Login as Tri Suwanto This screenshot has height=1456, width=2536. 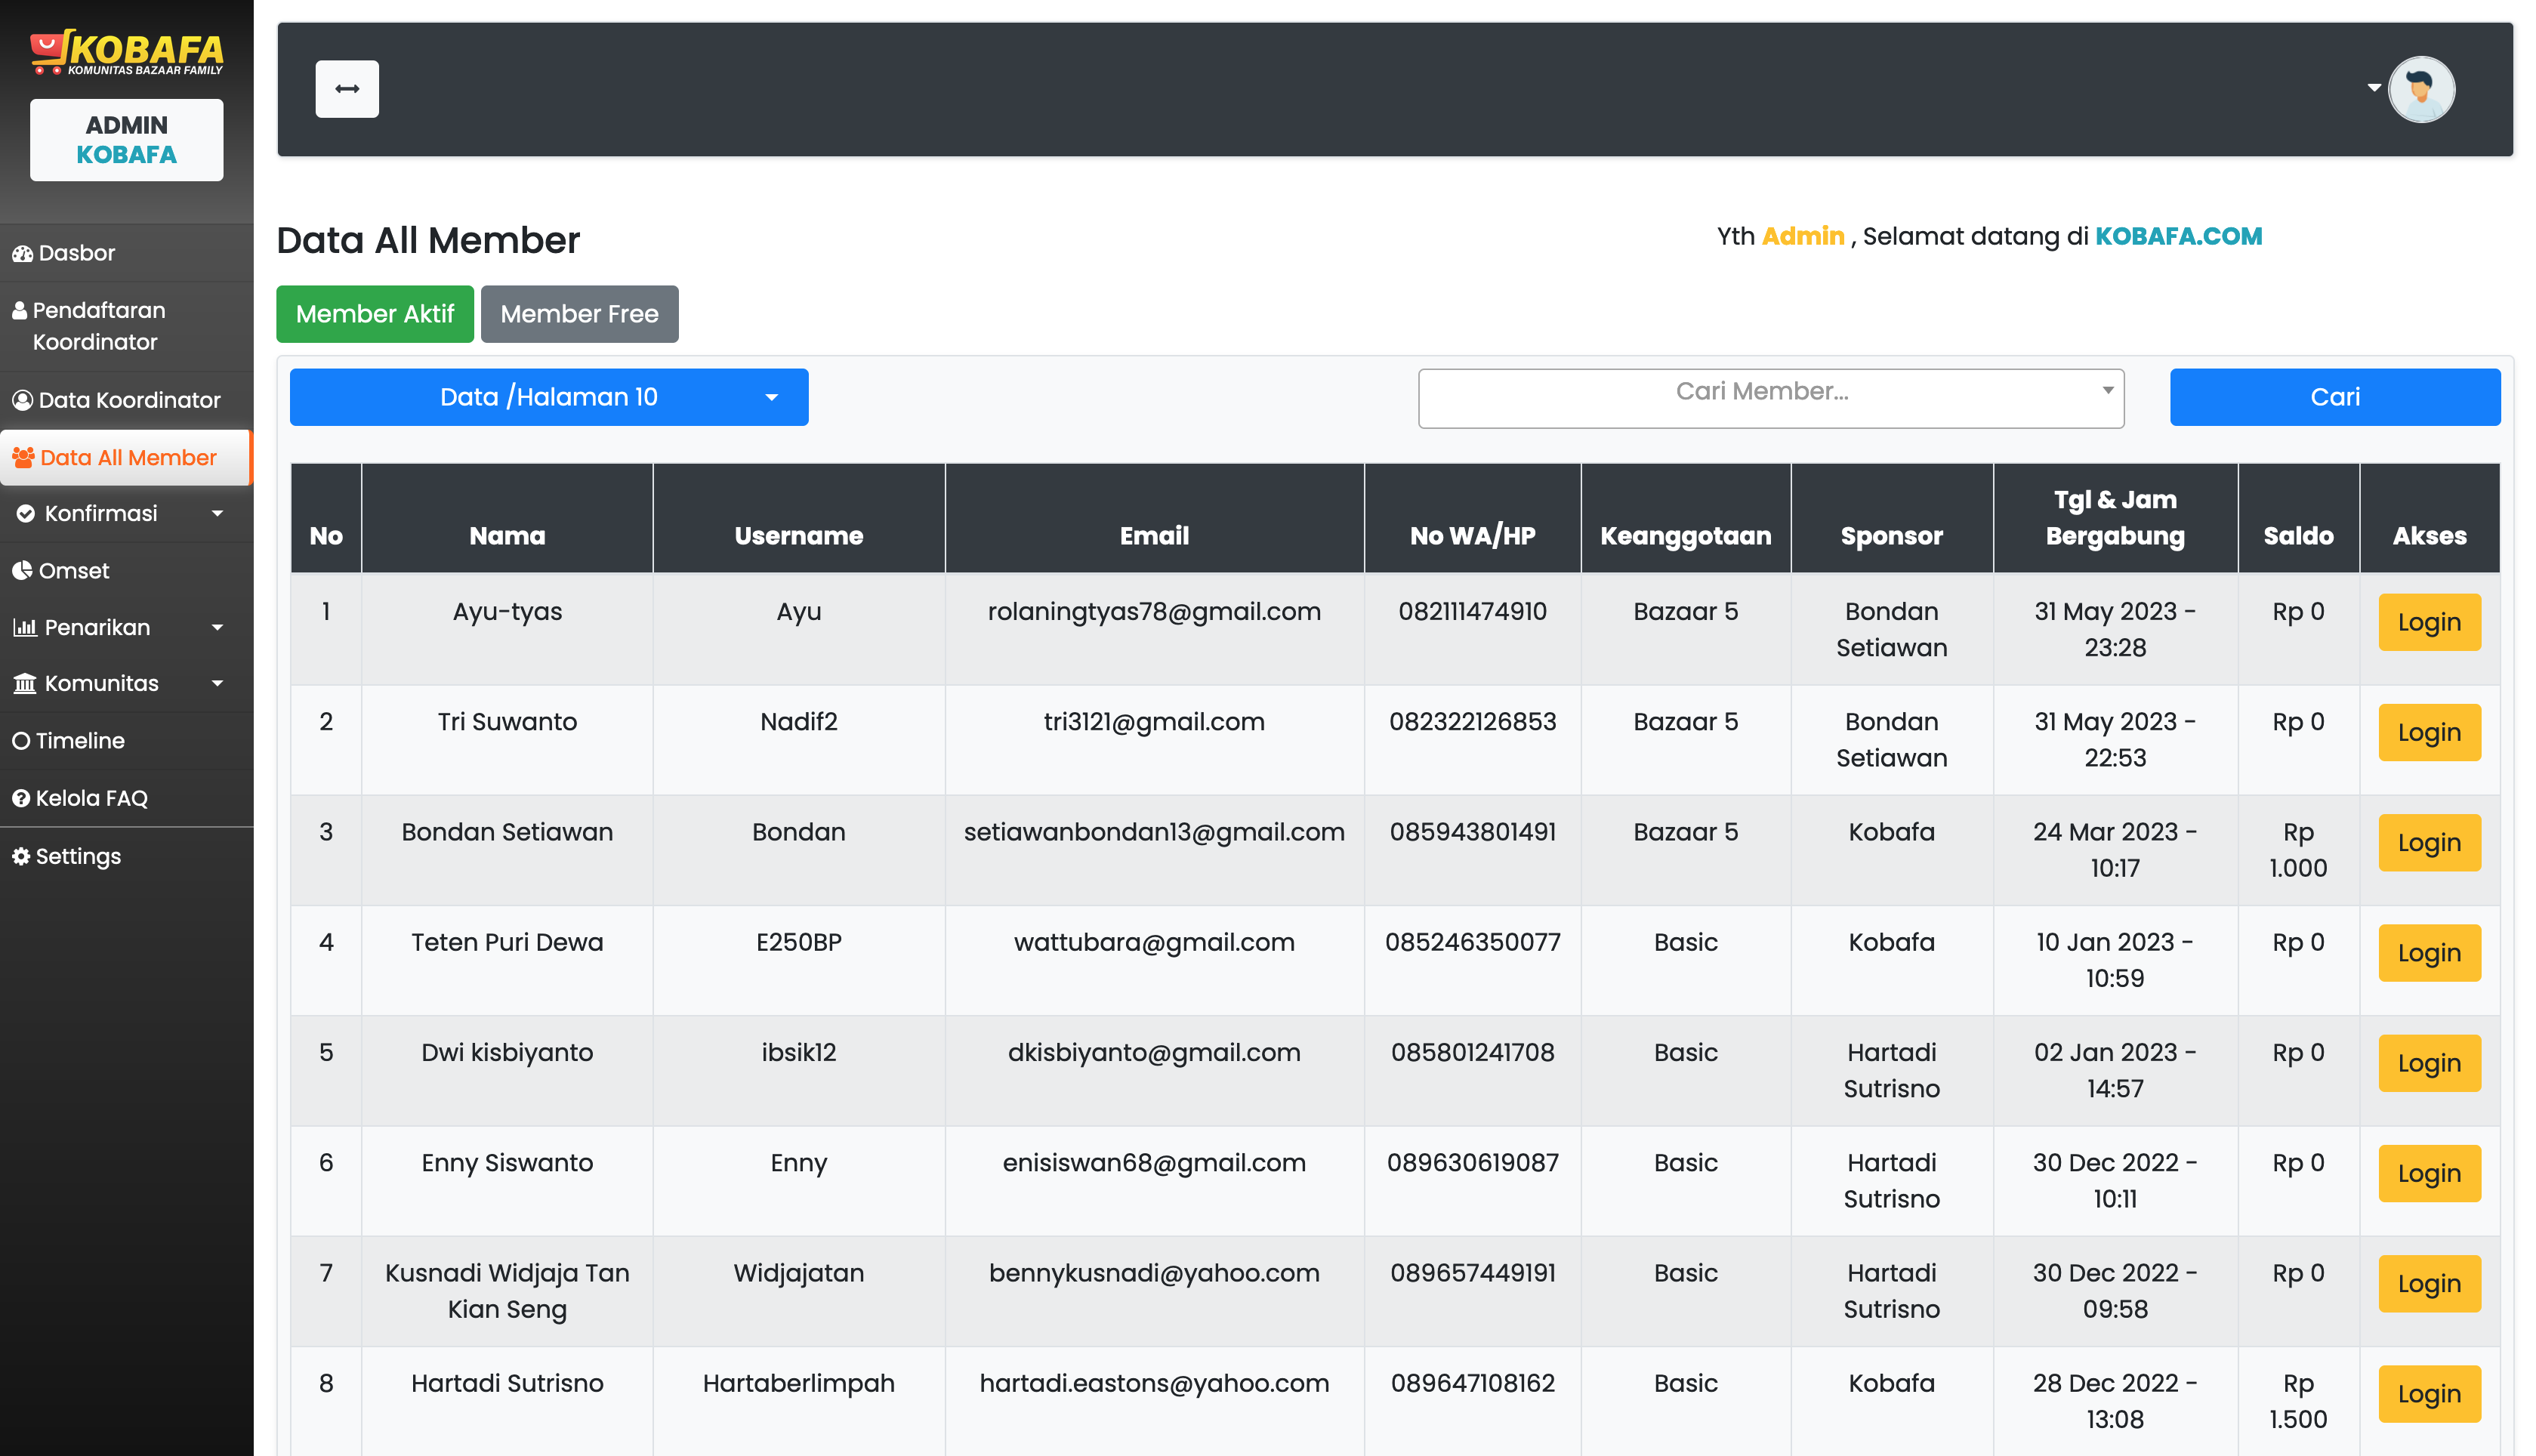[2429, 732]
